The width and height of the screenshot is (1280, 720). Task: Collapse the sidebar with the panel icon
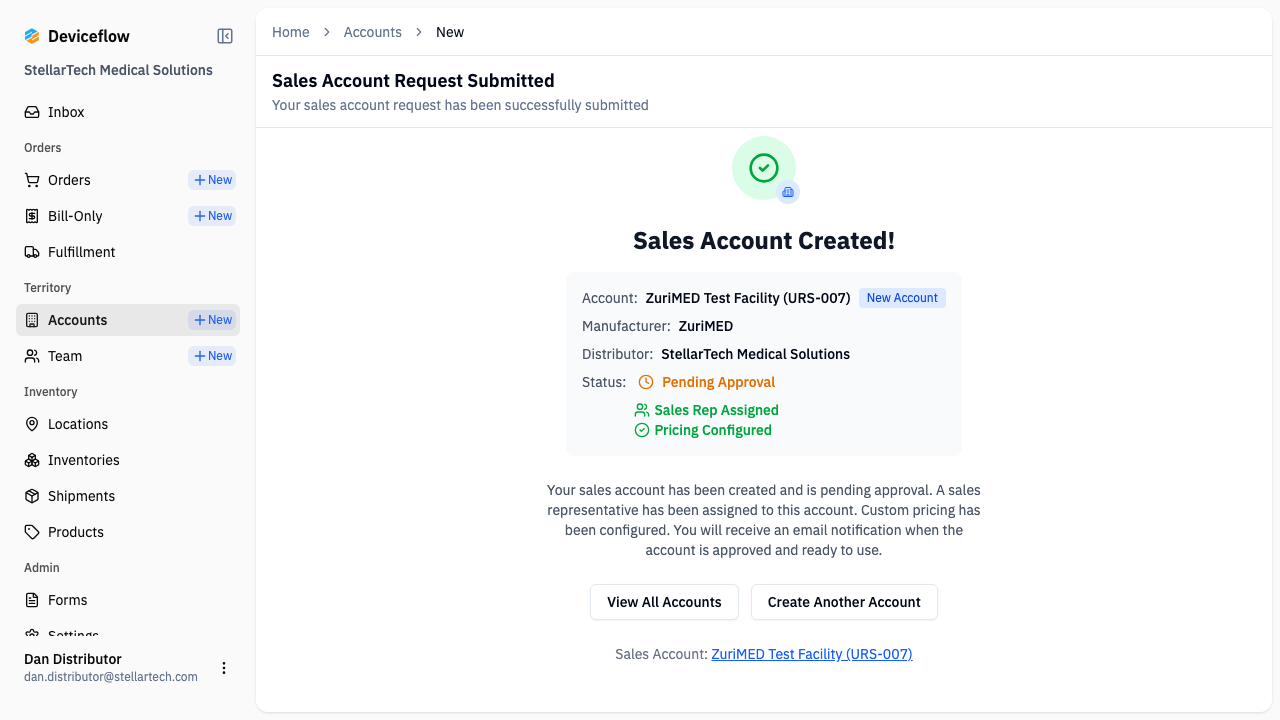click(224, 35)
